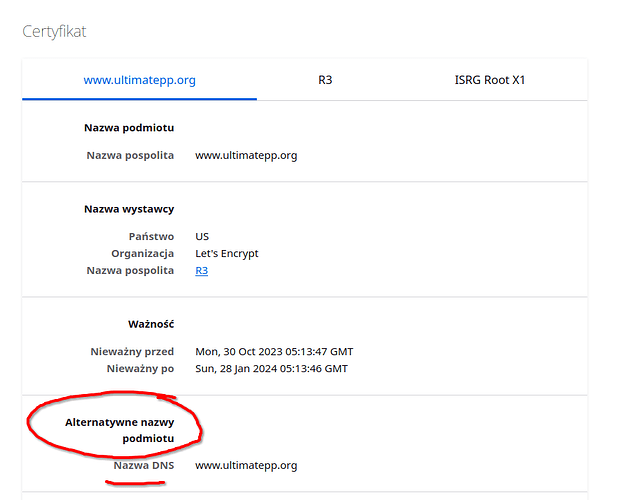Select the Nieważny przed date value
Image resolution: width=629 pixels, height=500 pixels.
[274, 352]
